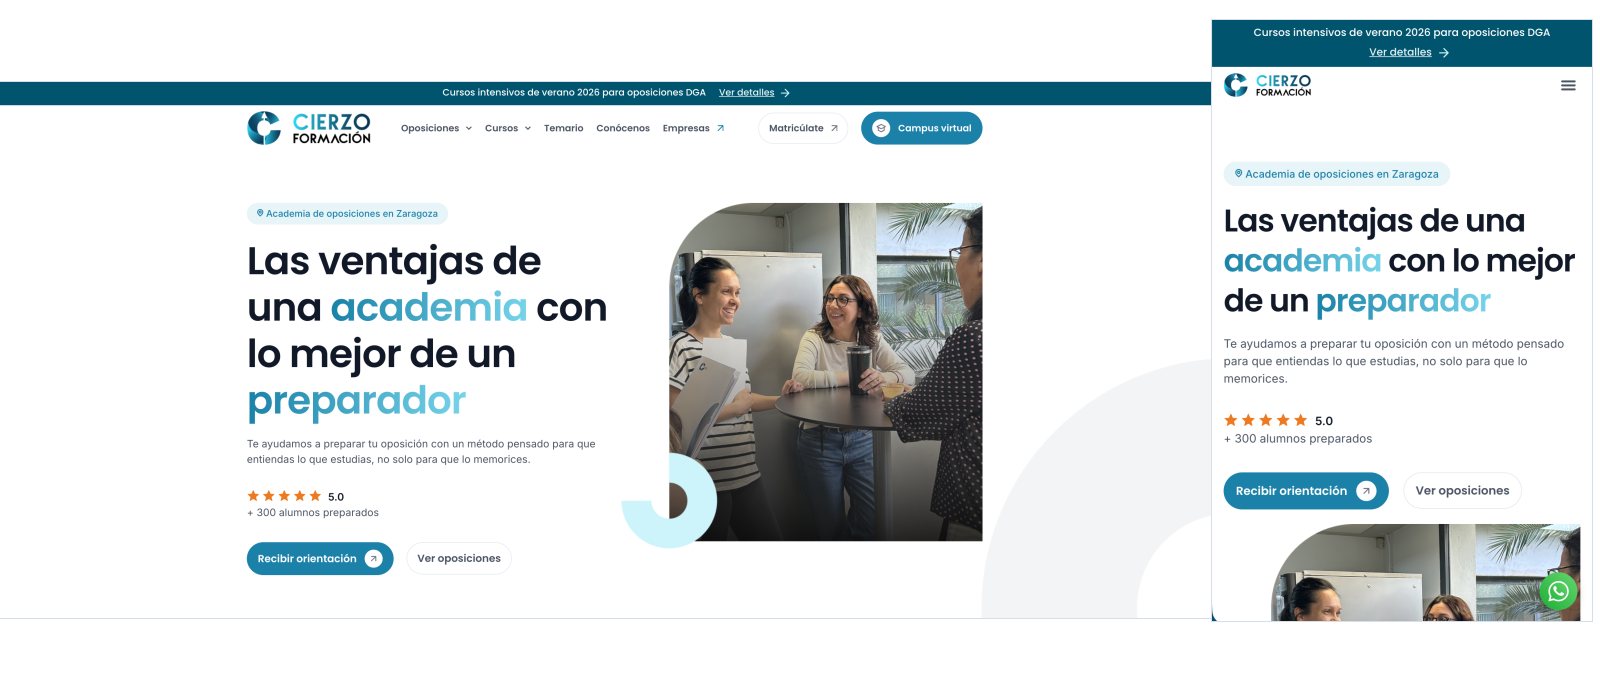Click the Cierzo Formación logo in desktop header
The image size is (1600, 700).
click(x=309, y=128)
